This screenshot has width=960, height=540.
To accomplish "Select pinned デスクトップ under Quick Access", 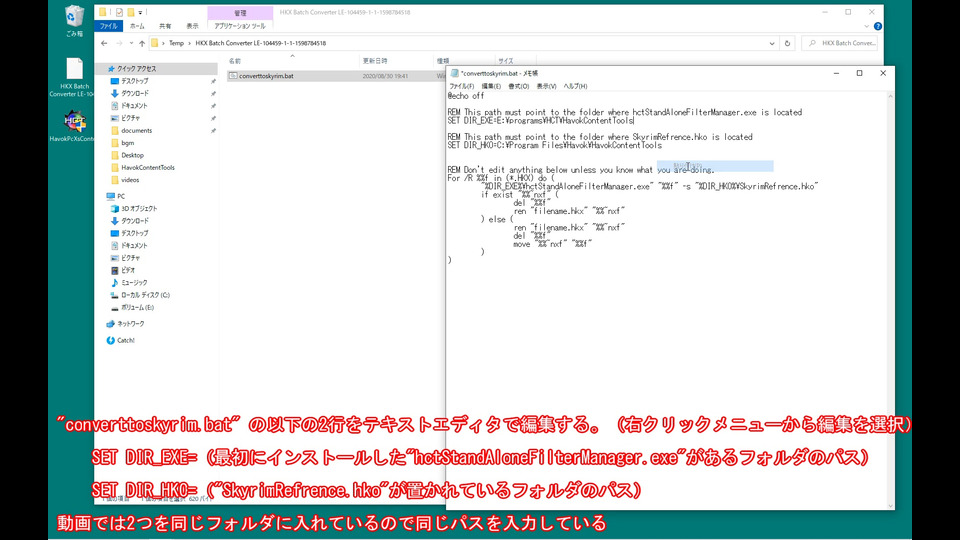I will coord(135,81).
